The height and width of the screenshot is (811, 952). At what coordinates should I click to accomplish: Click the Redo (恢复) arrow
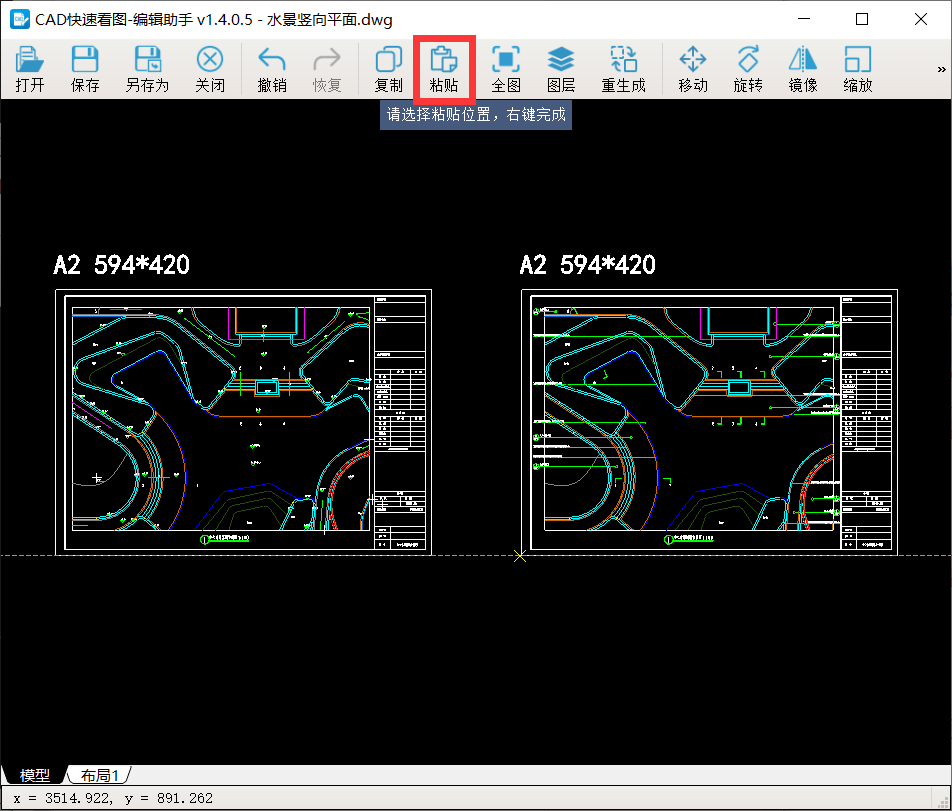coord(327,68)
